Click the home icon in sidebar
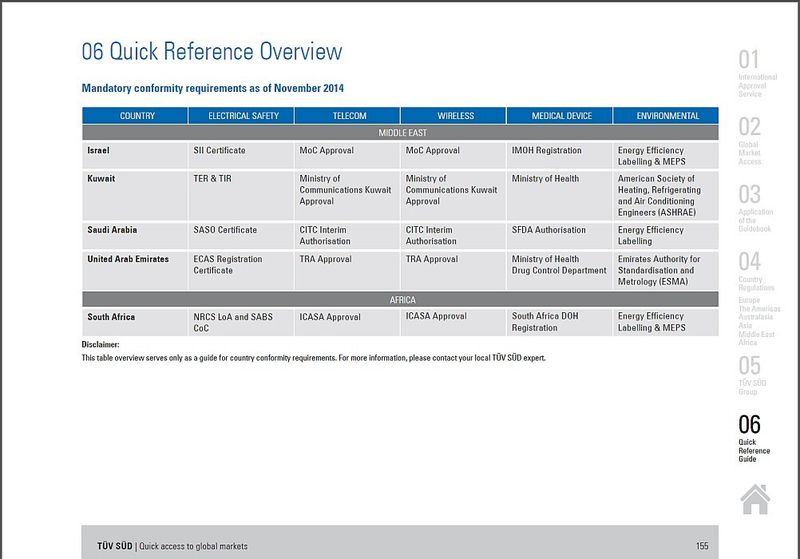The height and width of the screenshot is (559, 800). click(755, 499)
